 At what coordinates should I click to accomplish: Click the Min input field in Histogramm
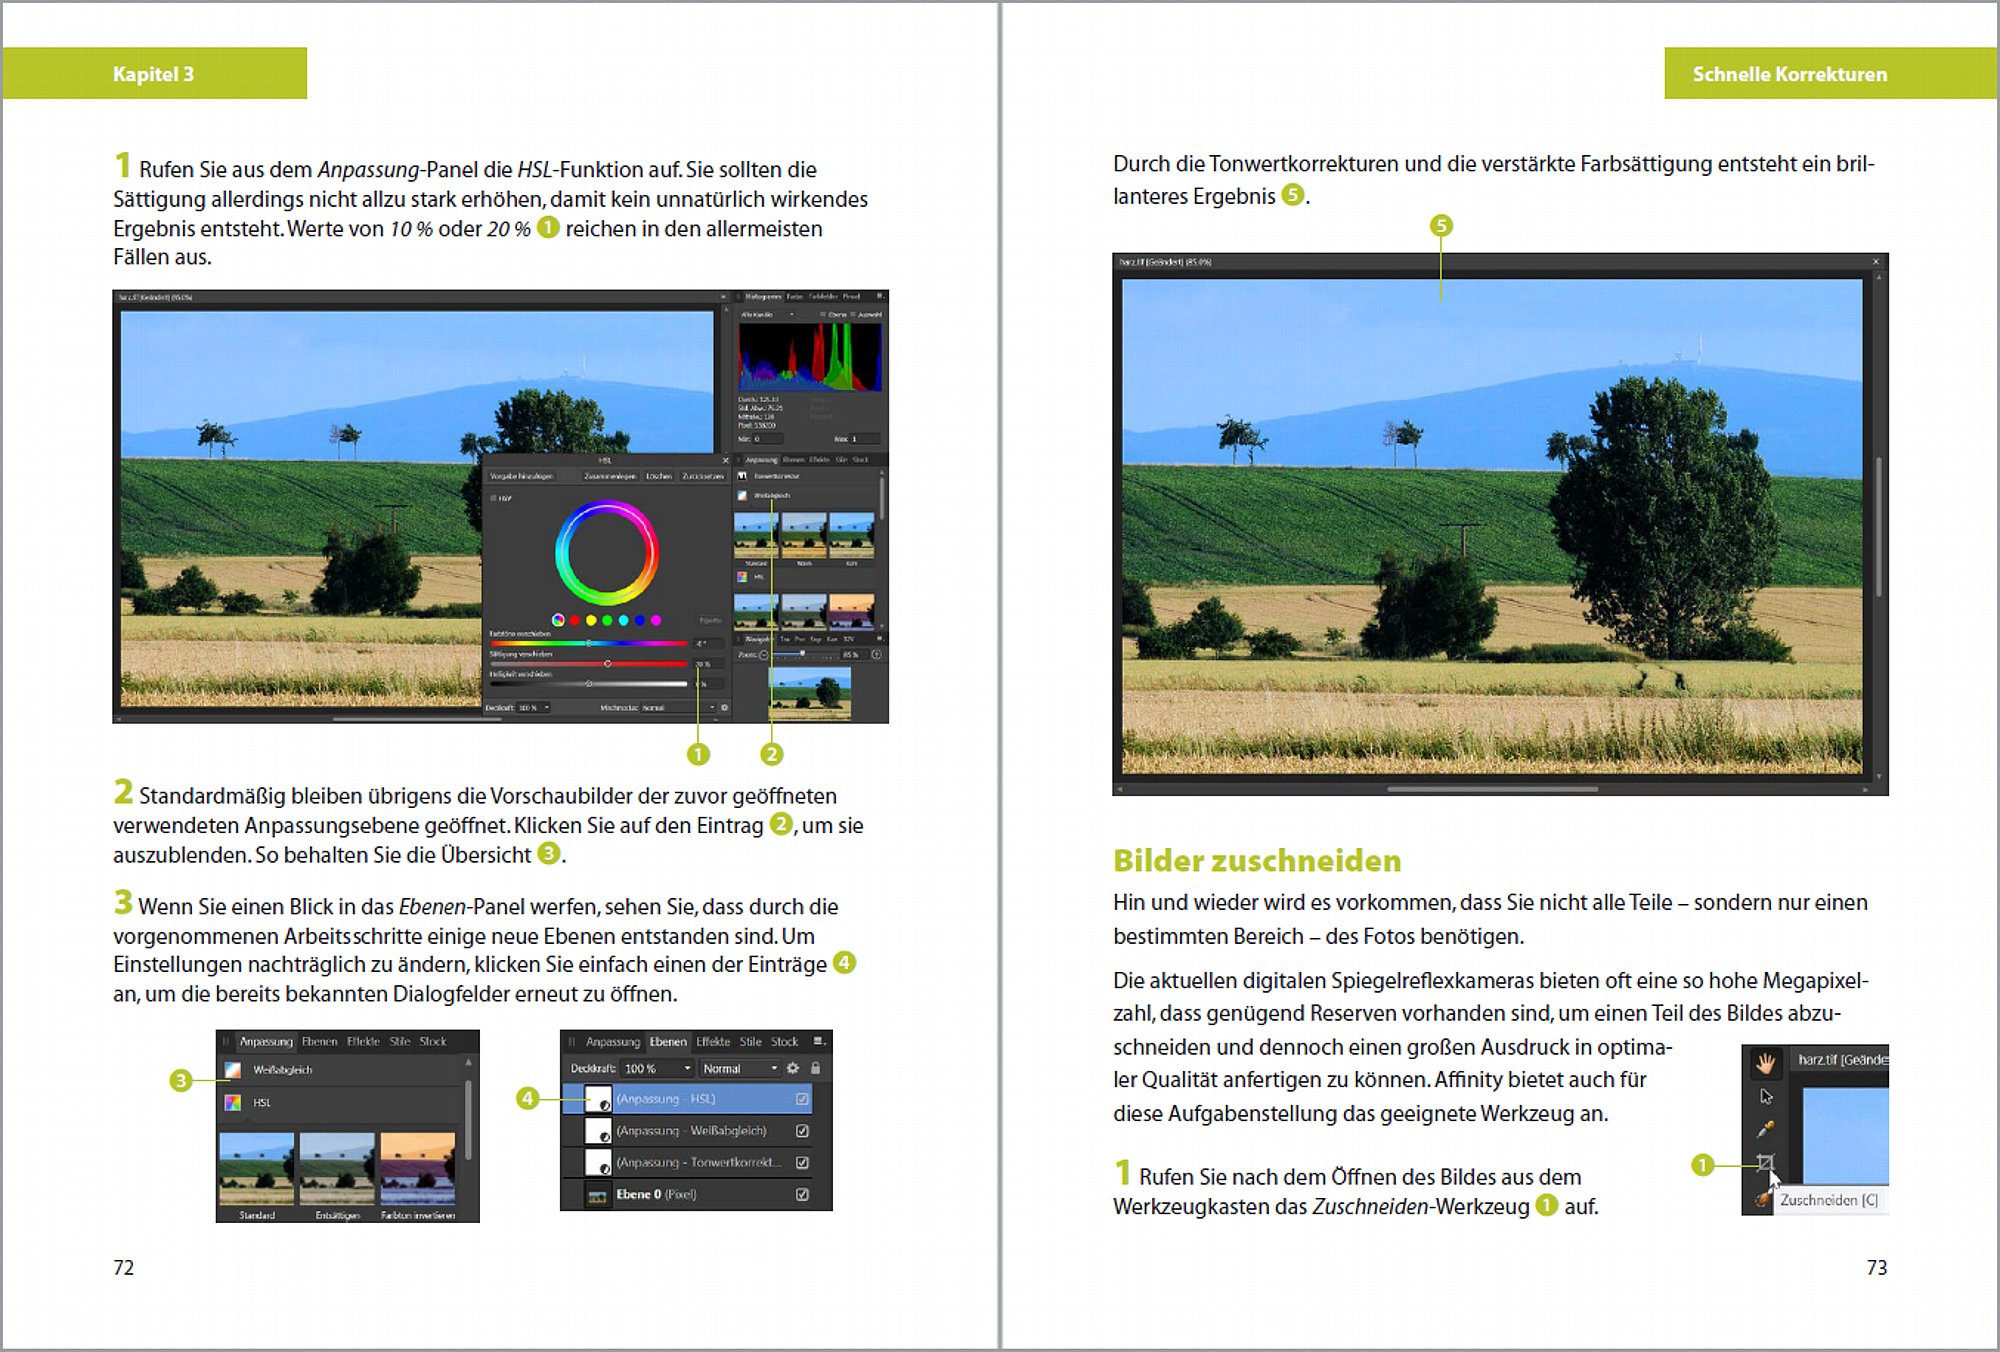point(768,439)
